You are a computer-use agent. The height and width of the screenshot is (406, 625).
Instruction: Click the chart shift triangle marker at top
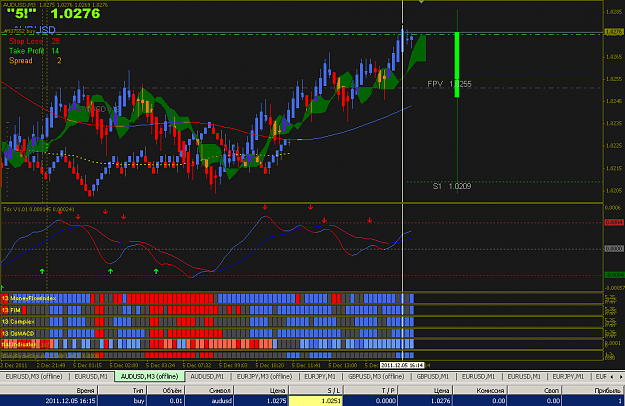tap(421, 2)
